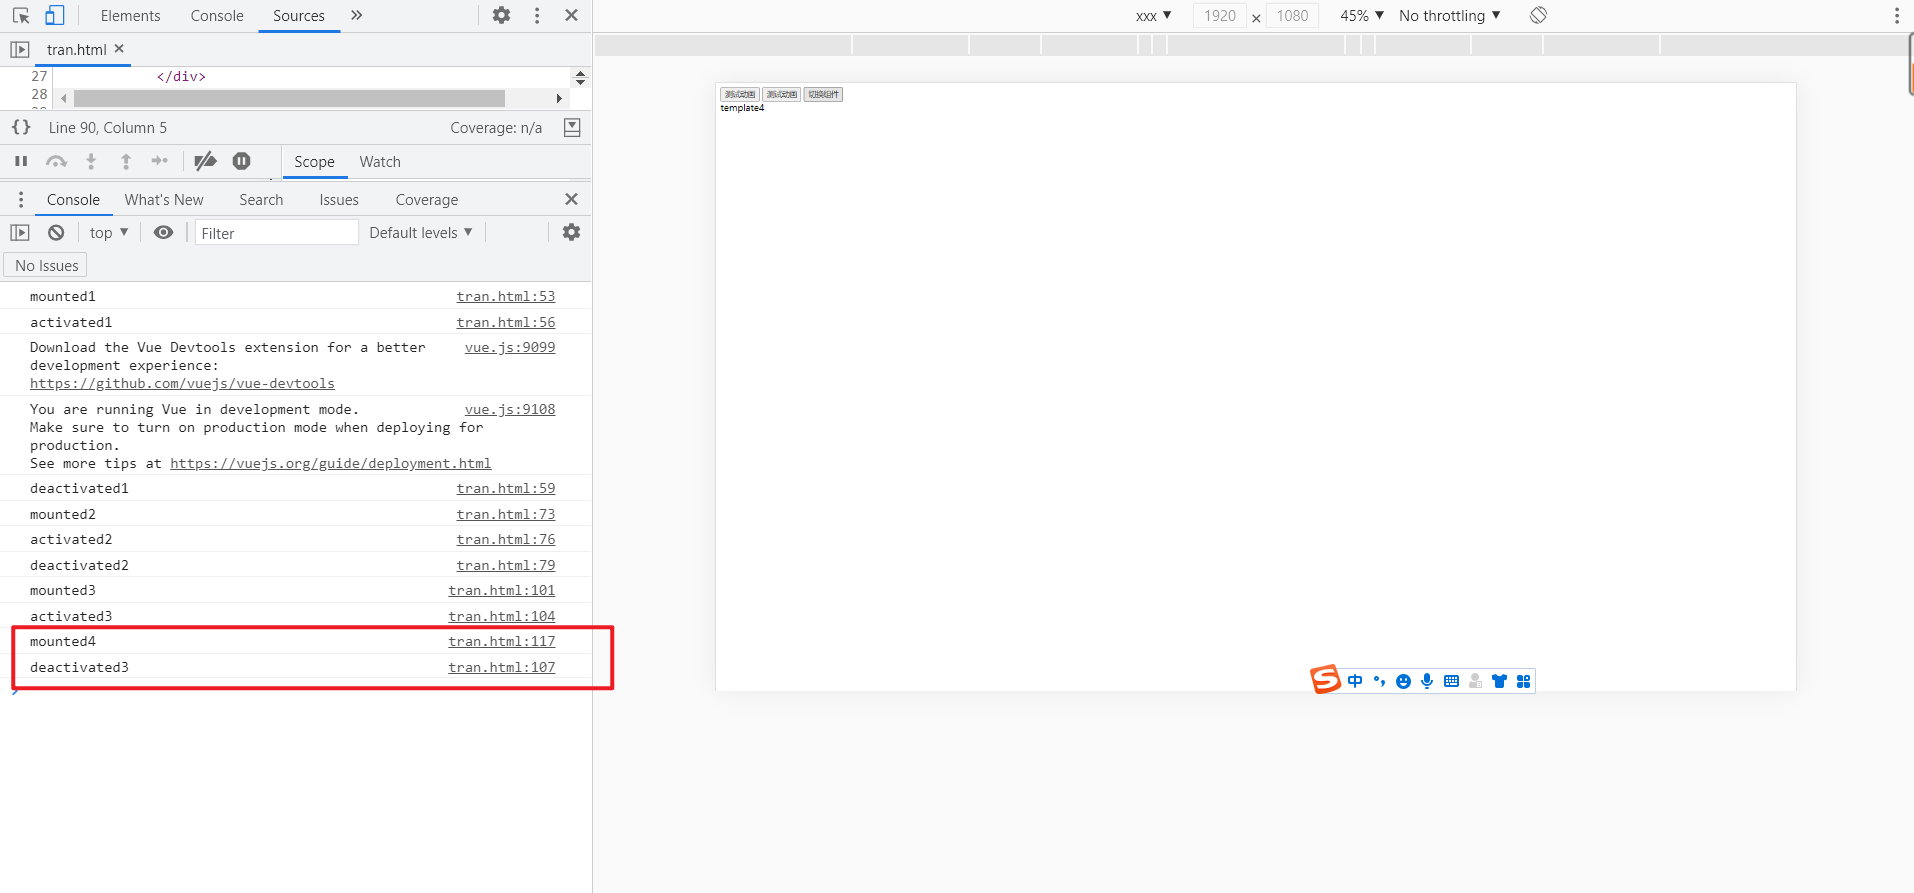The image size is (1914, 893).
Task: Click step into next function icon
Action: pos(91,161)
